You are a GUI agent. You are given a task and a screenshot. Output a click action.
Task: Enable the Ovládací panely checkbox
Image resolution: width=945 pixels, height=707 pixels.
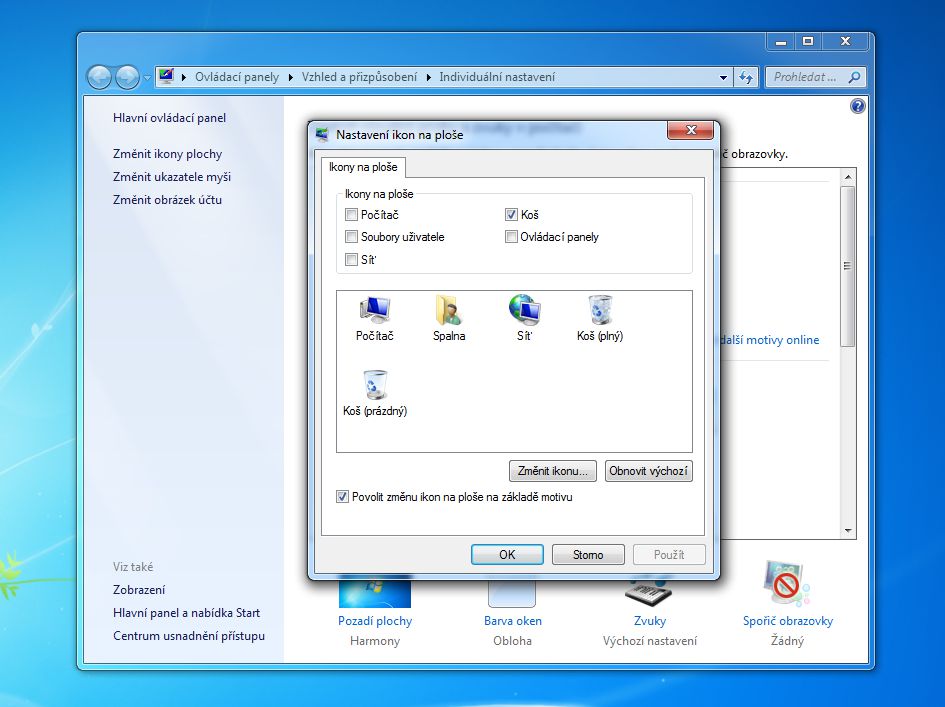click(x=511, y=237)
